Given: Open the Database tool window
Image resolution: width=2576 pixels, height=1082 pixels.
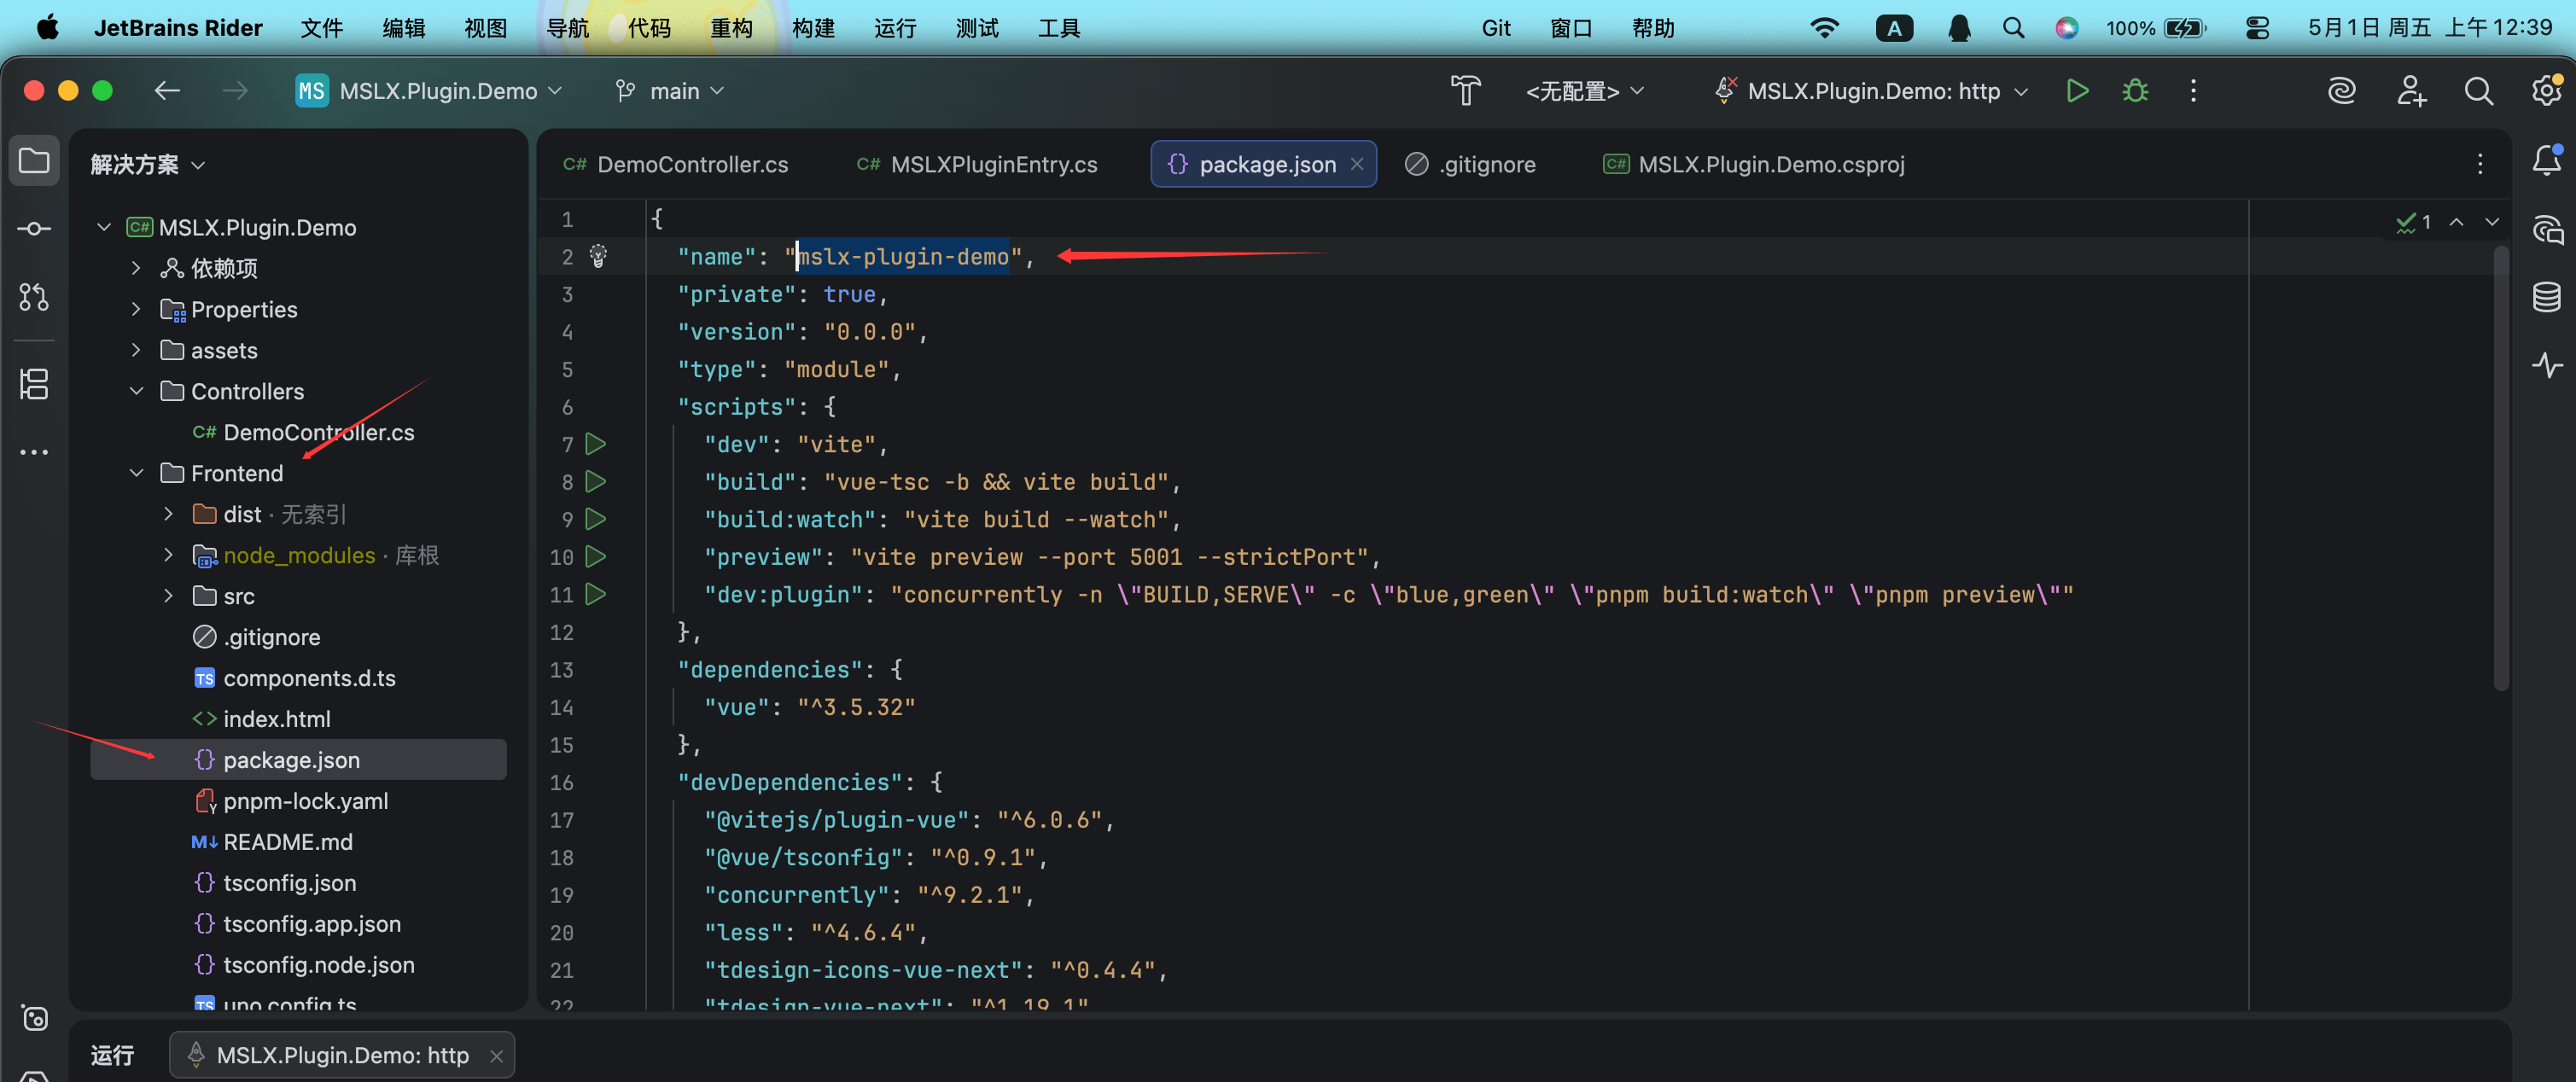Looking at the screenshot, I should 2547,297.
